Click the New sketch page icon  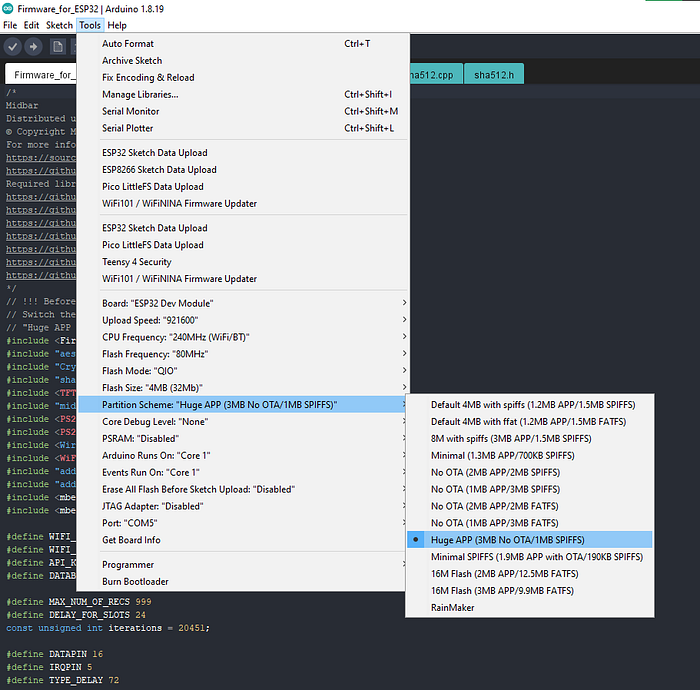click(58, 46)
